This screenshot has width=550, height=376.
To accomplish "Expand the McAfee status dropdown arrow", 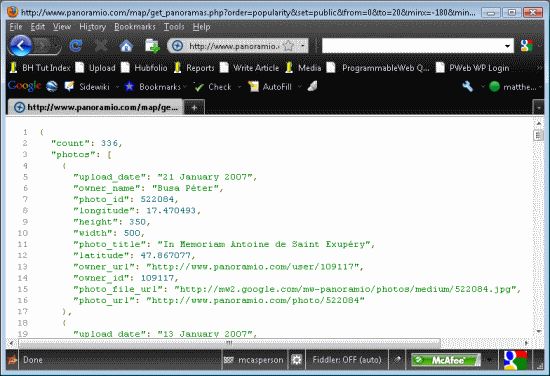I will click(x=489, y=360).
